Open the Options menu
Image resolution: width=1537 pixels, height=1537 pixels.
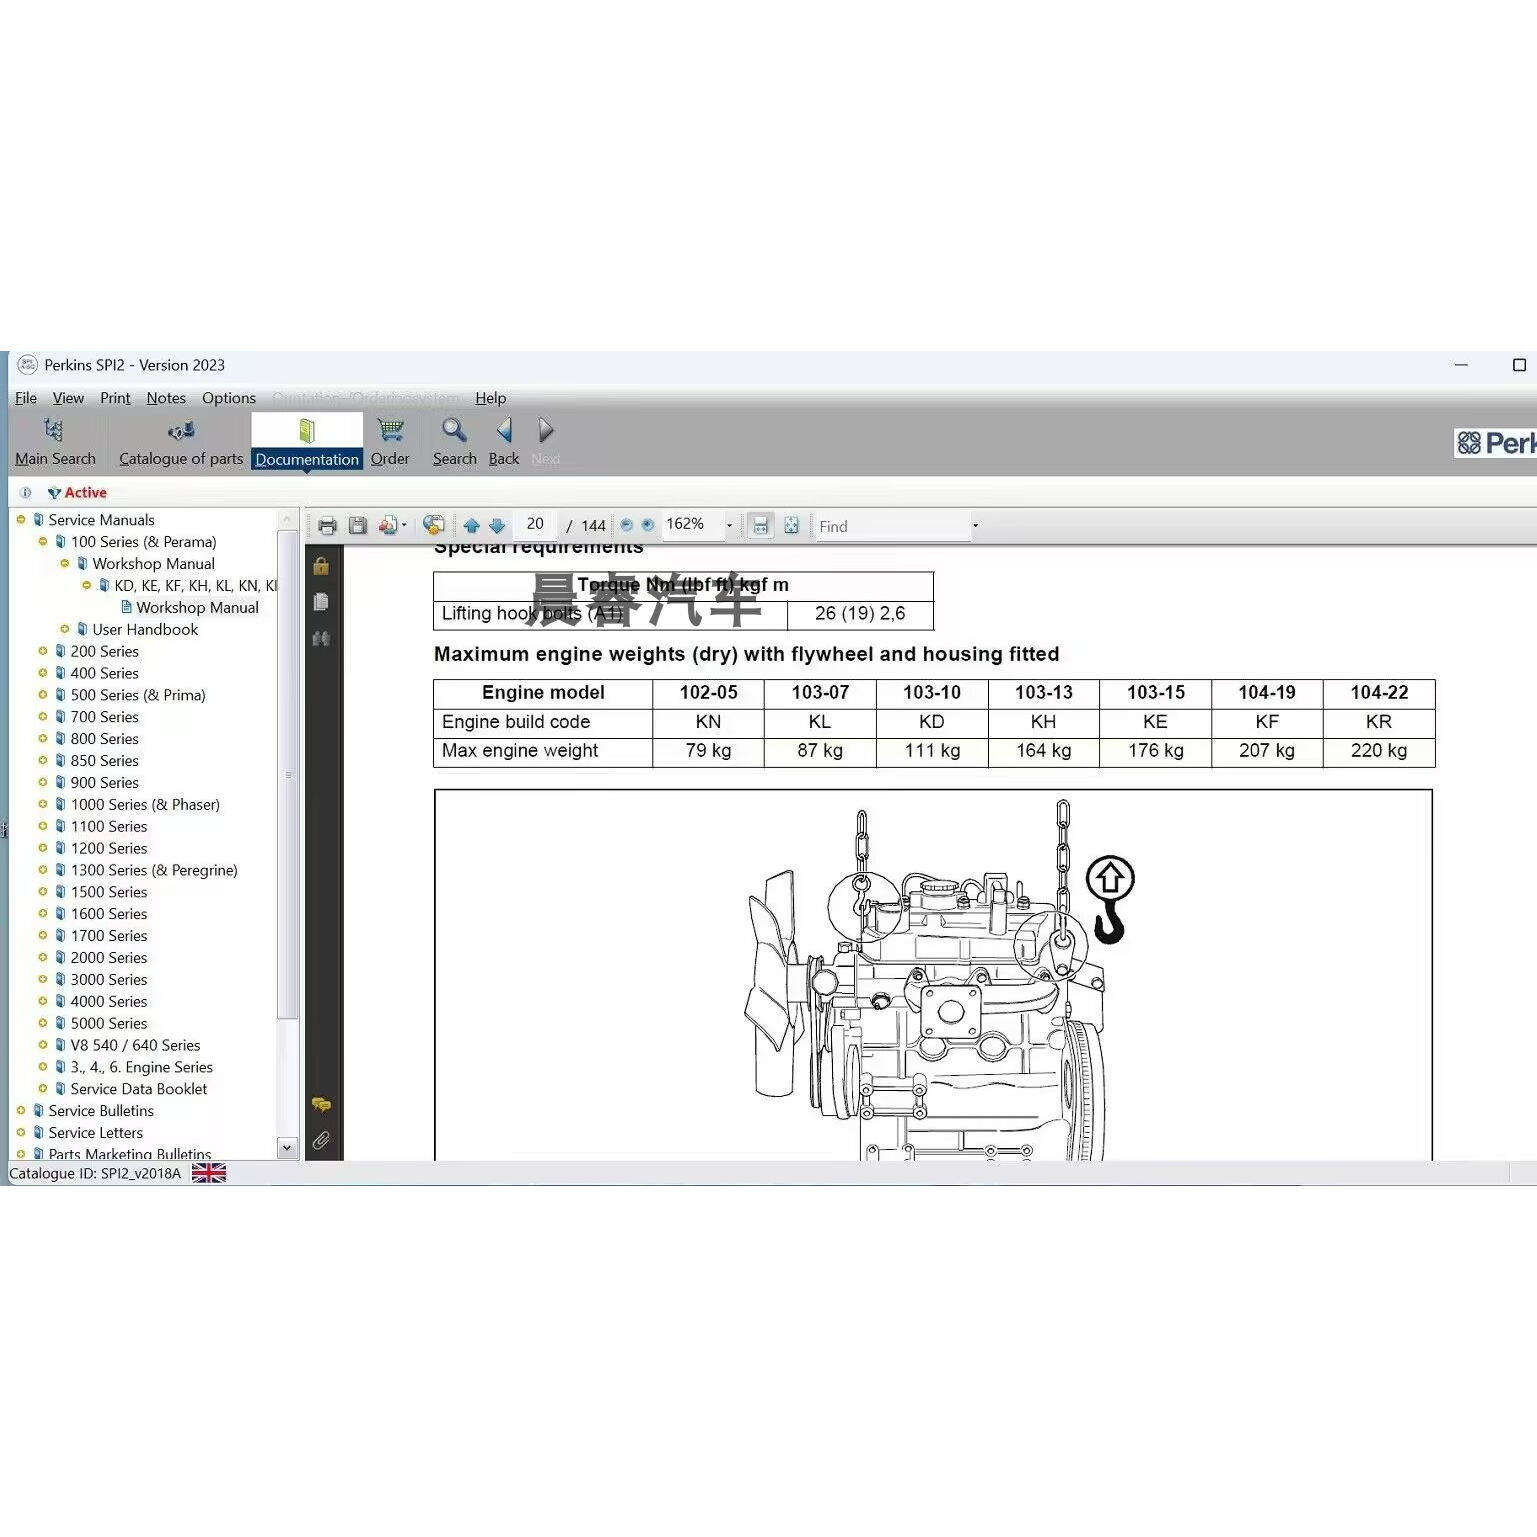pyautogui.click(x=229, y=398)
